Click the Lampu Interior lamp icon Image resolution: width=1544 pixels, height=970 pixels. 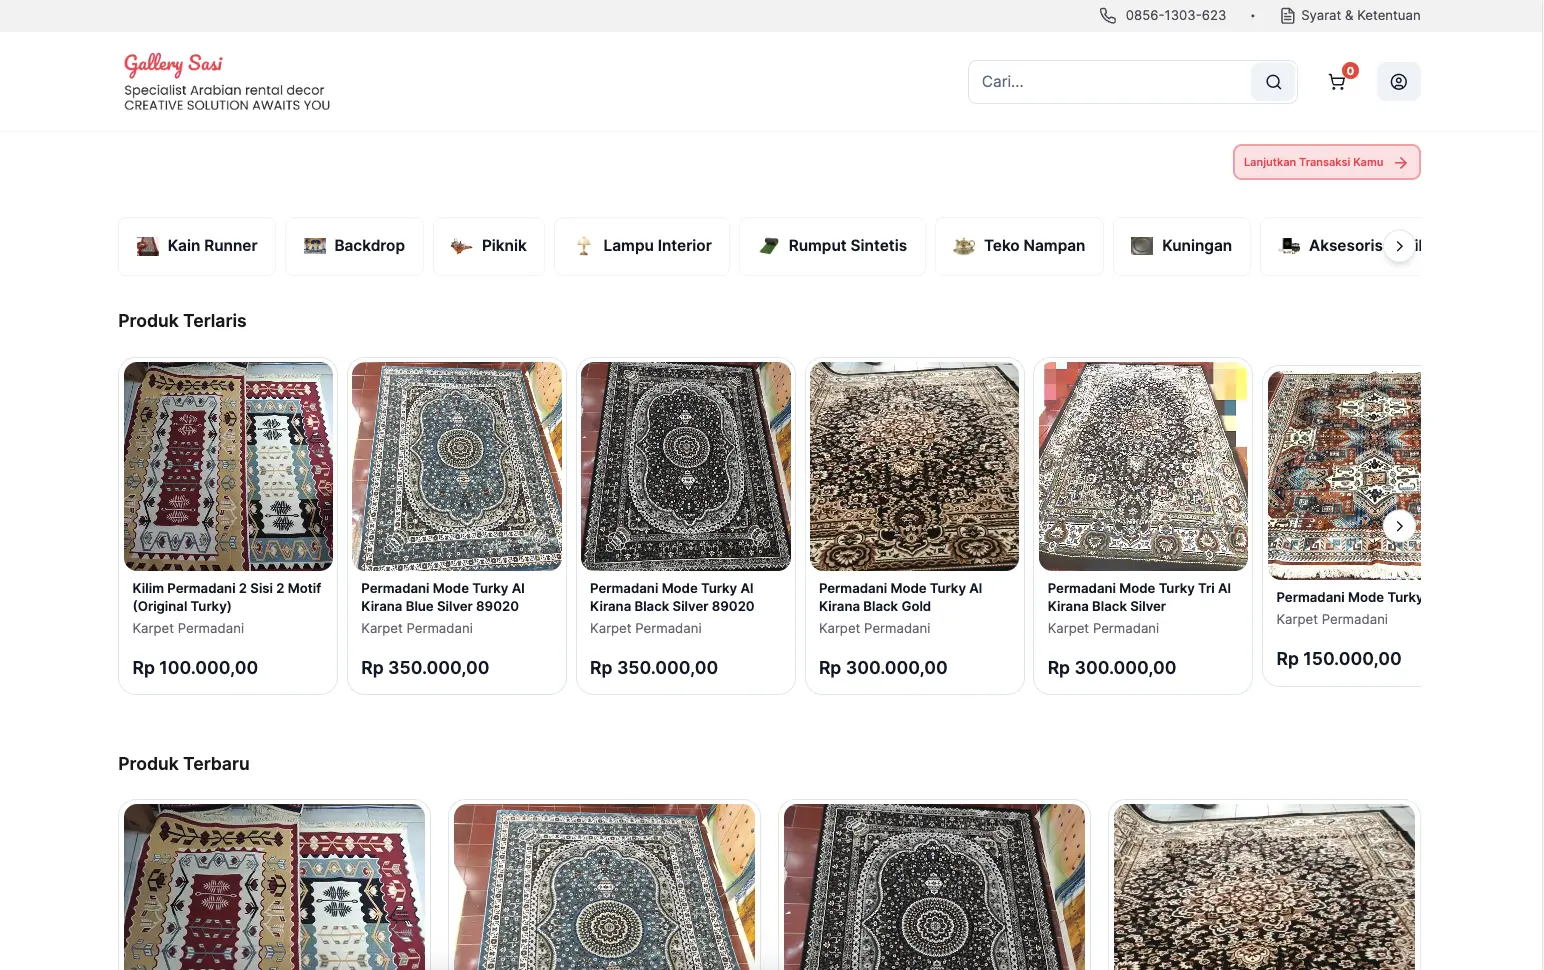pos(584,246)
